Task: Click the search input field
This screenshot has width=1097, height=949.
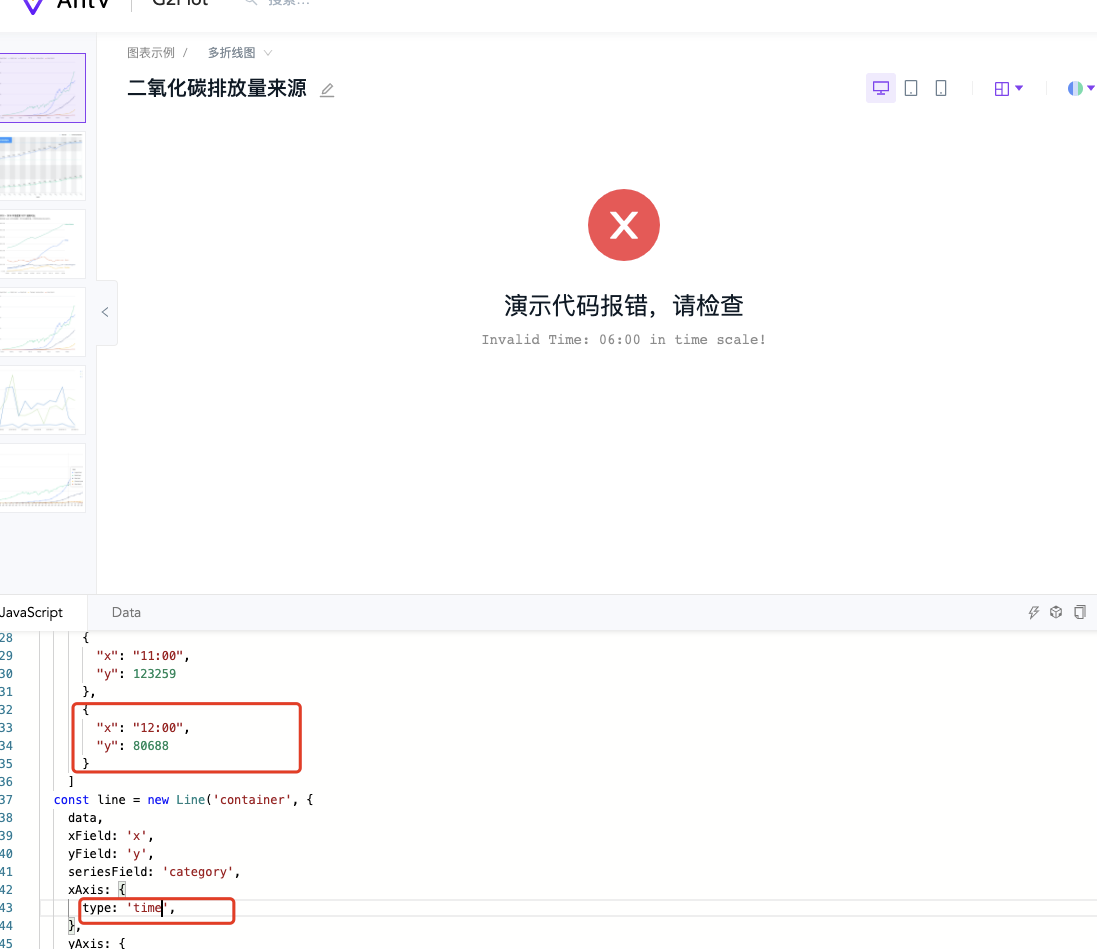Action: click(285, 4)
